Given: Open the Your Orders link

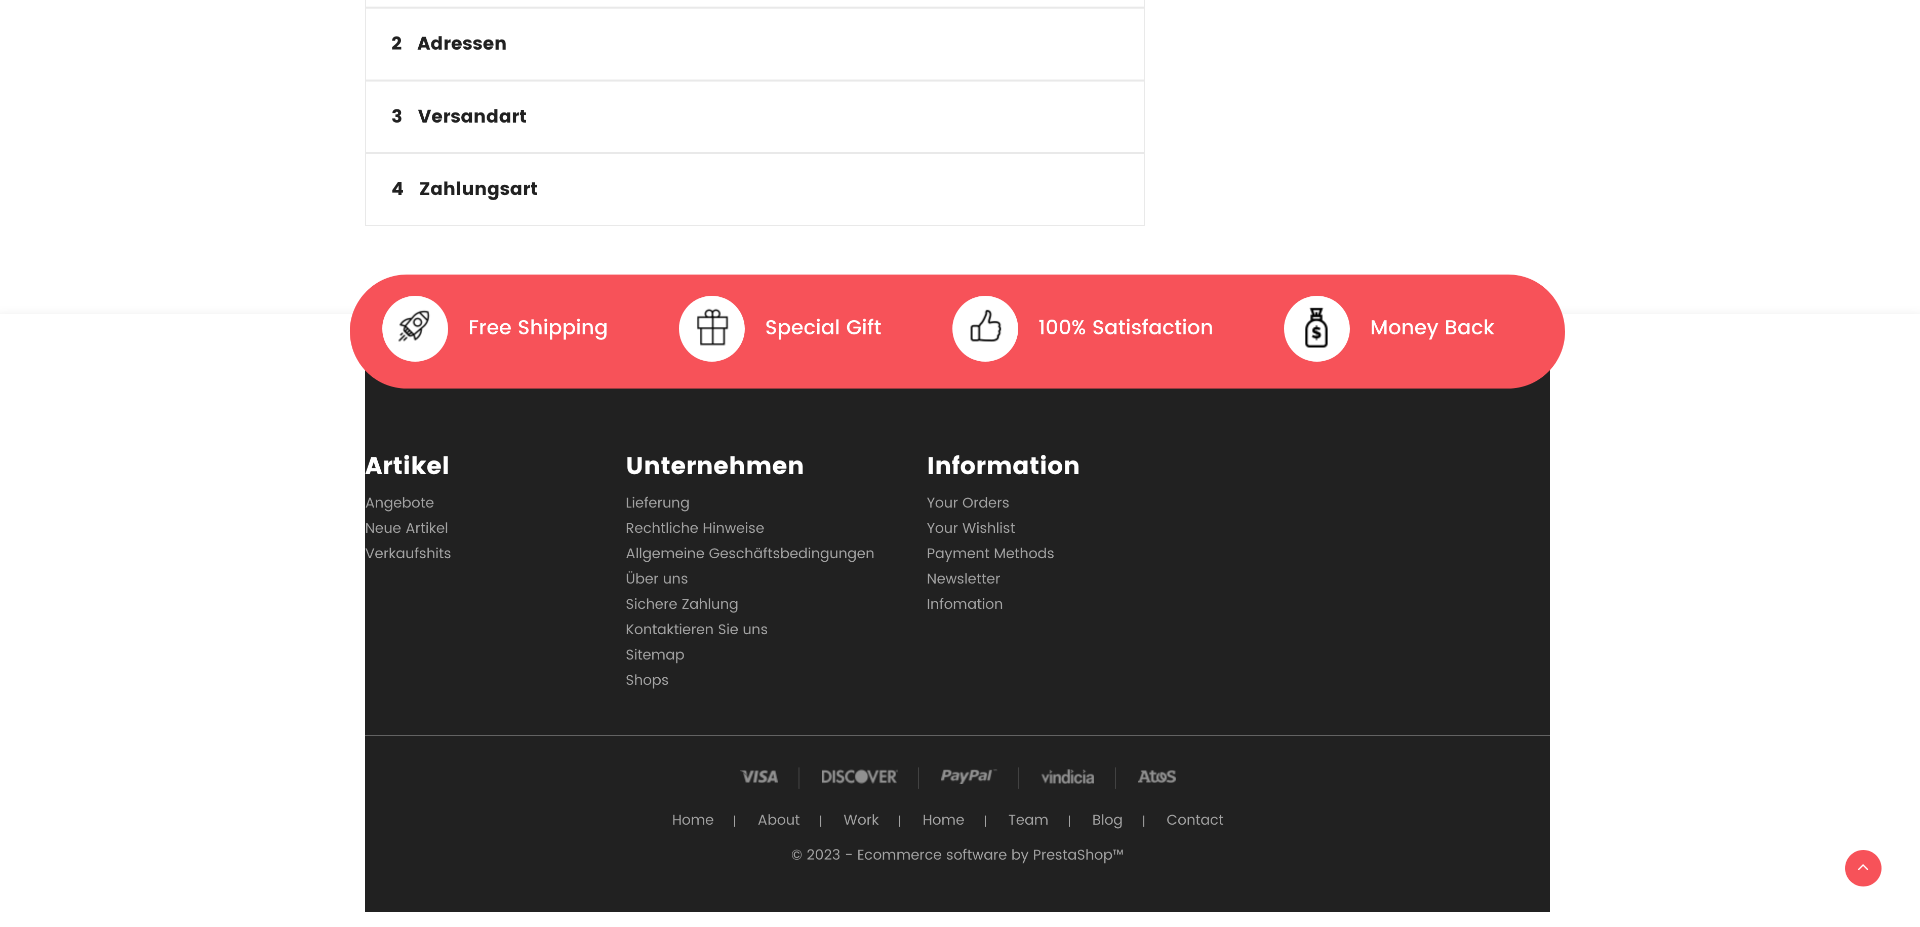Looking at the screenshot, I should [967, 503].
